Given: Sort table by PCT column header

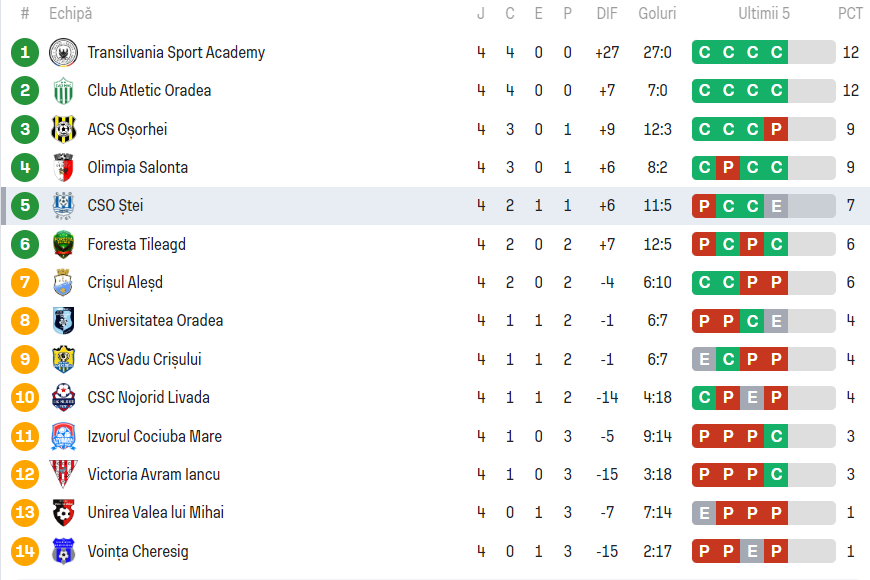Looking at the screenshot, I should coord(850,14).
